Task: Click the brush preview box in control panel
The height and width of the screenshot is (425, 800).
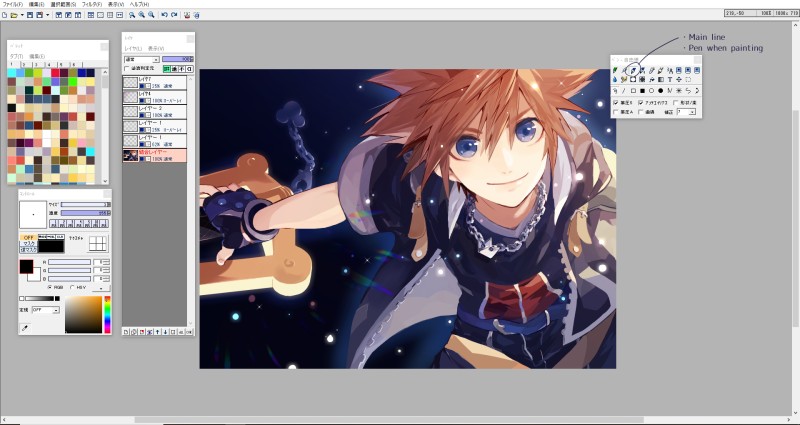Action: pyautogui.click(x=33, y=214)
